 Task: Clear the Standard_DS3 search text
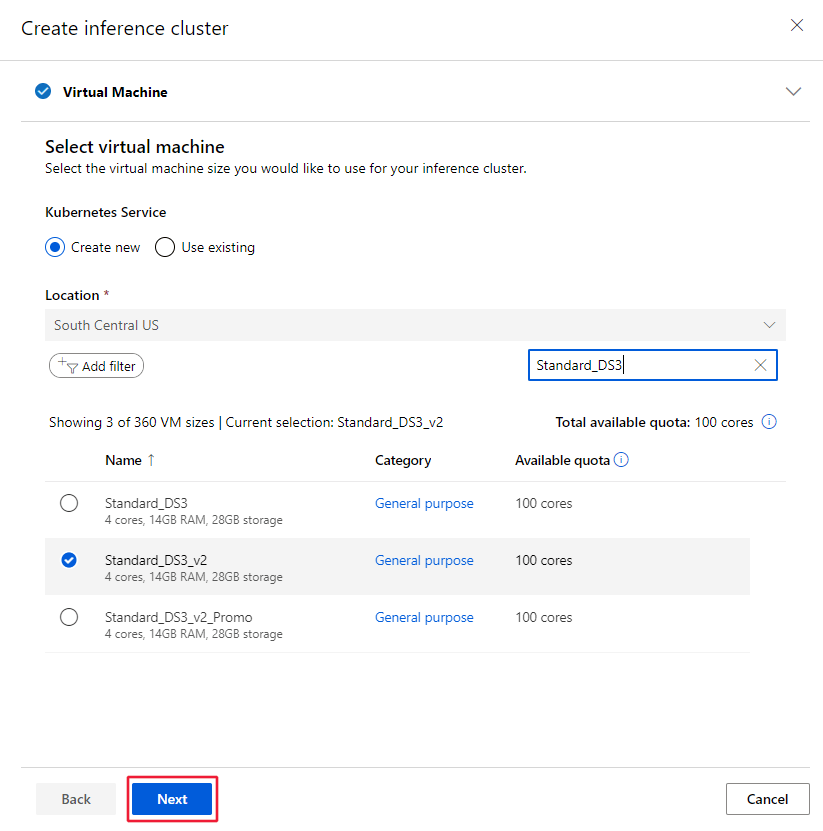(759, 365)
